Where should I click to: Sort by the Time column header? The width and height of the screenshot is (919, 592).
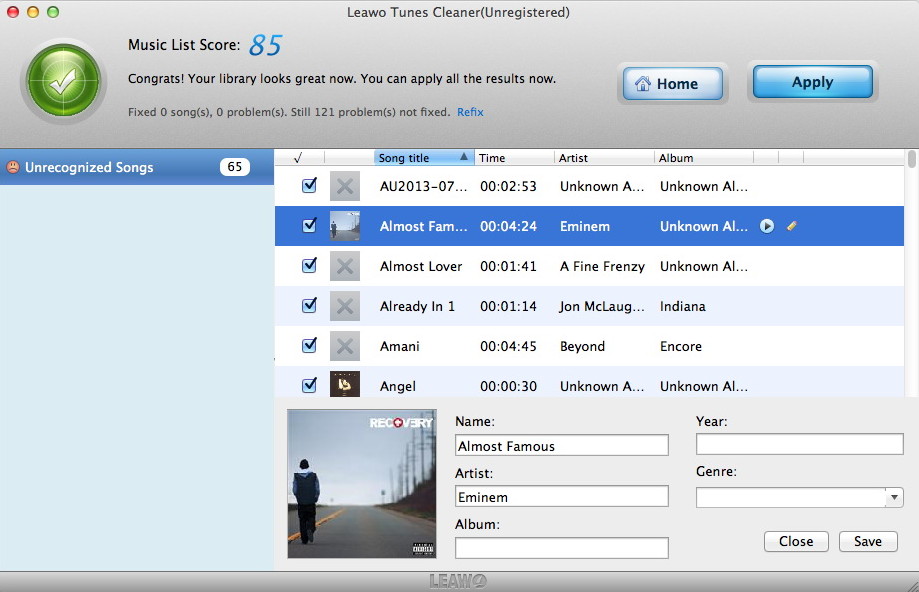pyautogui.click(x=513, y=158)
